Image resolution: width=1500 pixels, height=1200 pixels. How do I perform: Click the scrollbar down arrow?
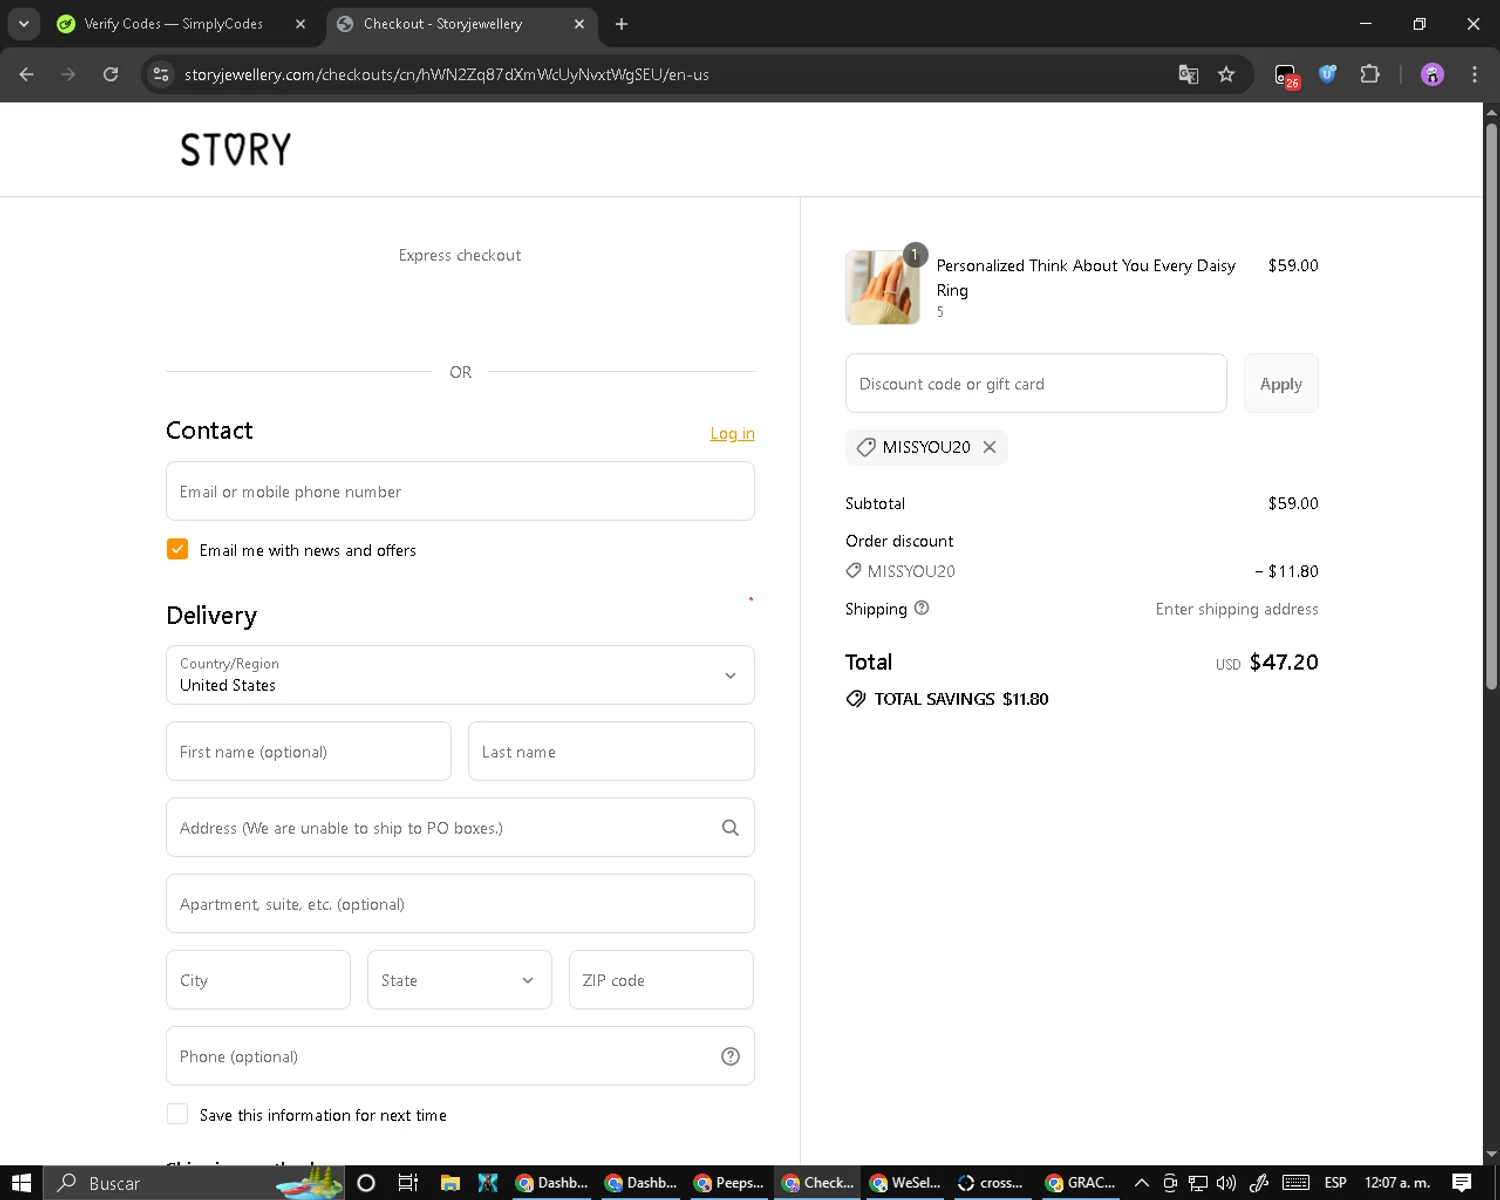click(1491, 1154)
